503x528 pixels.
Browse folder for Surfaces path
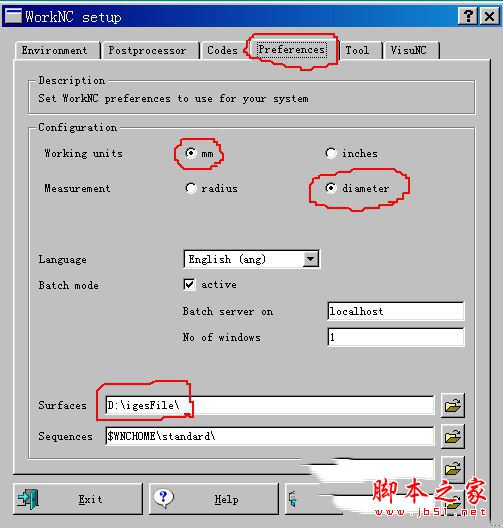point(453,405)
